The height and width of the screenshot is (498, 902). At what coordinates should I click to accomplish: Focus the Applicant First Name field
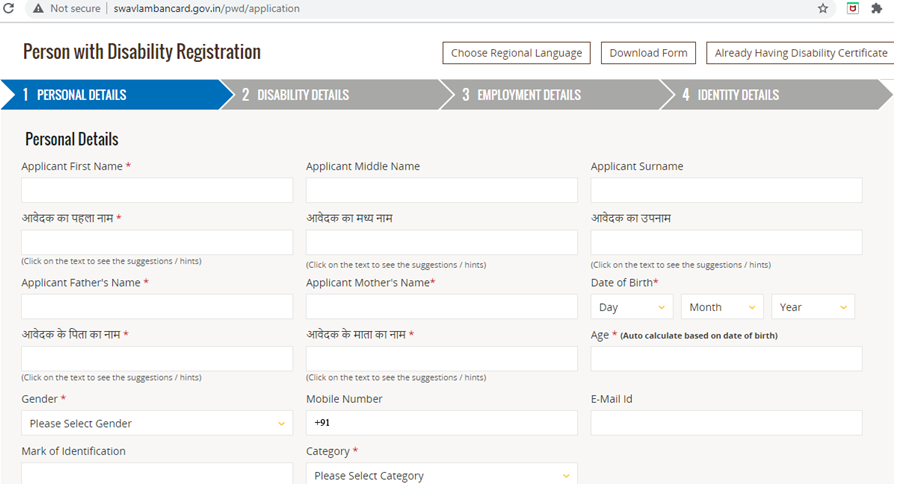point(157,191)
